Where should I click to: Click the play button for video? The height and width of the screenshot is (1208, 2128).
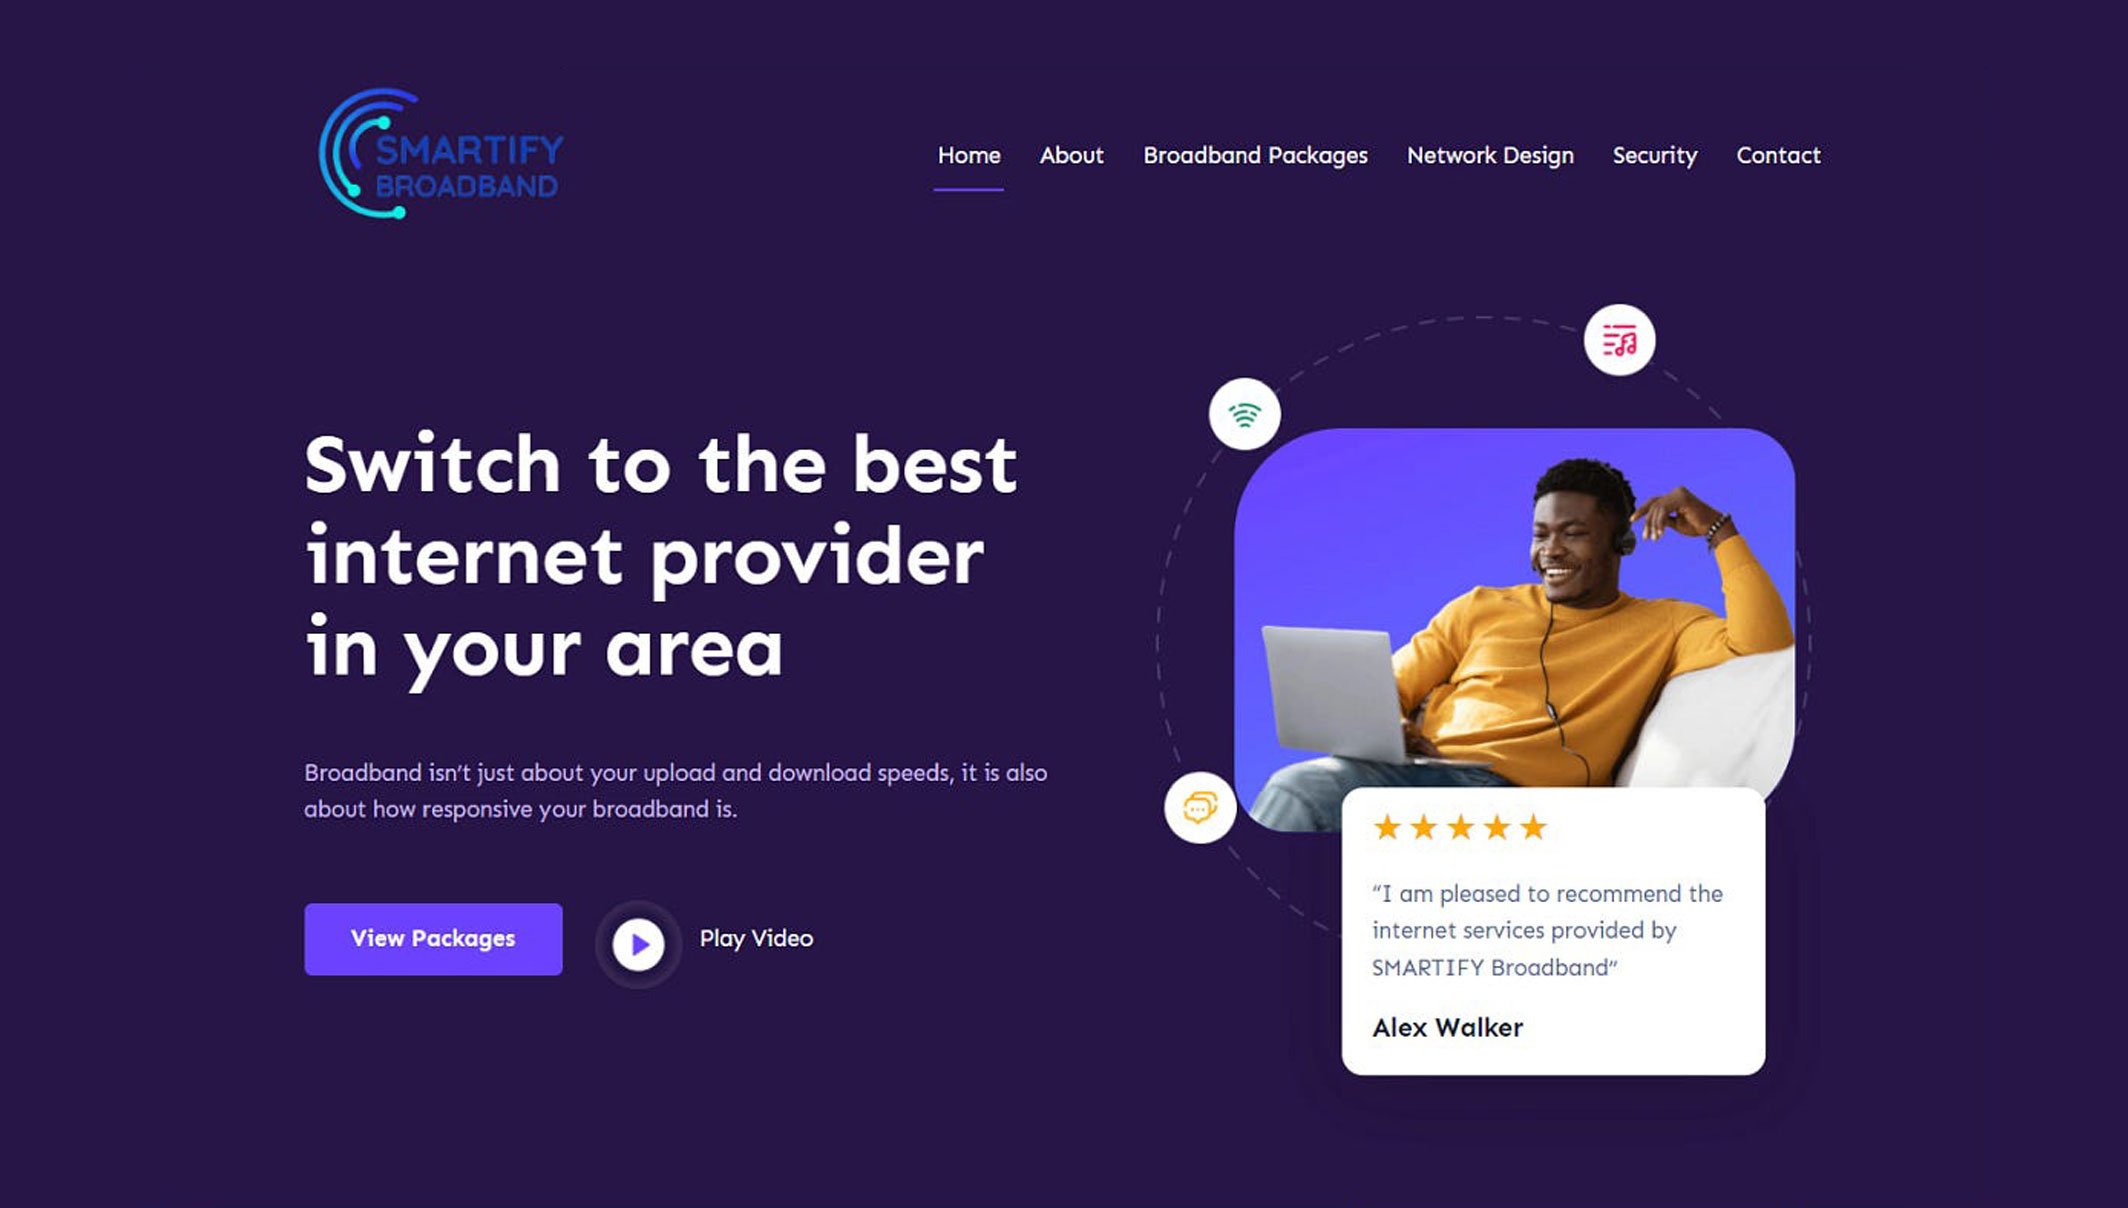pos(637,939)
